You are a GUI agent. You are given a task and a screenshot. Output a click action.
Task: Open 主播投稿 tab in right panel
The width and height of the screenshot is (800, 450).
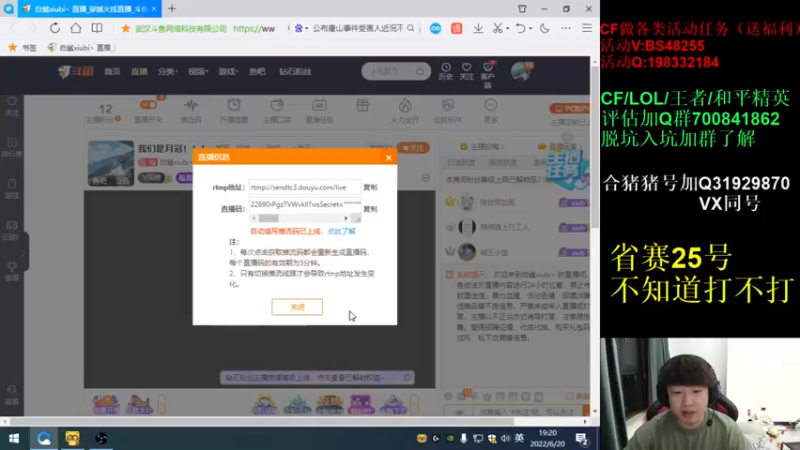point(482,147)
